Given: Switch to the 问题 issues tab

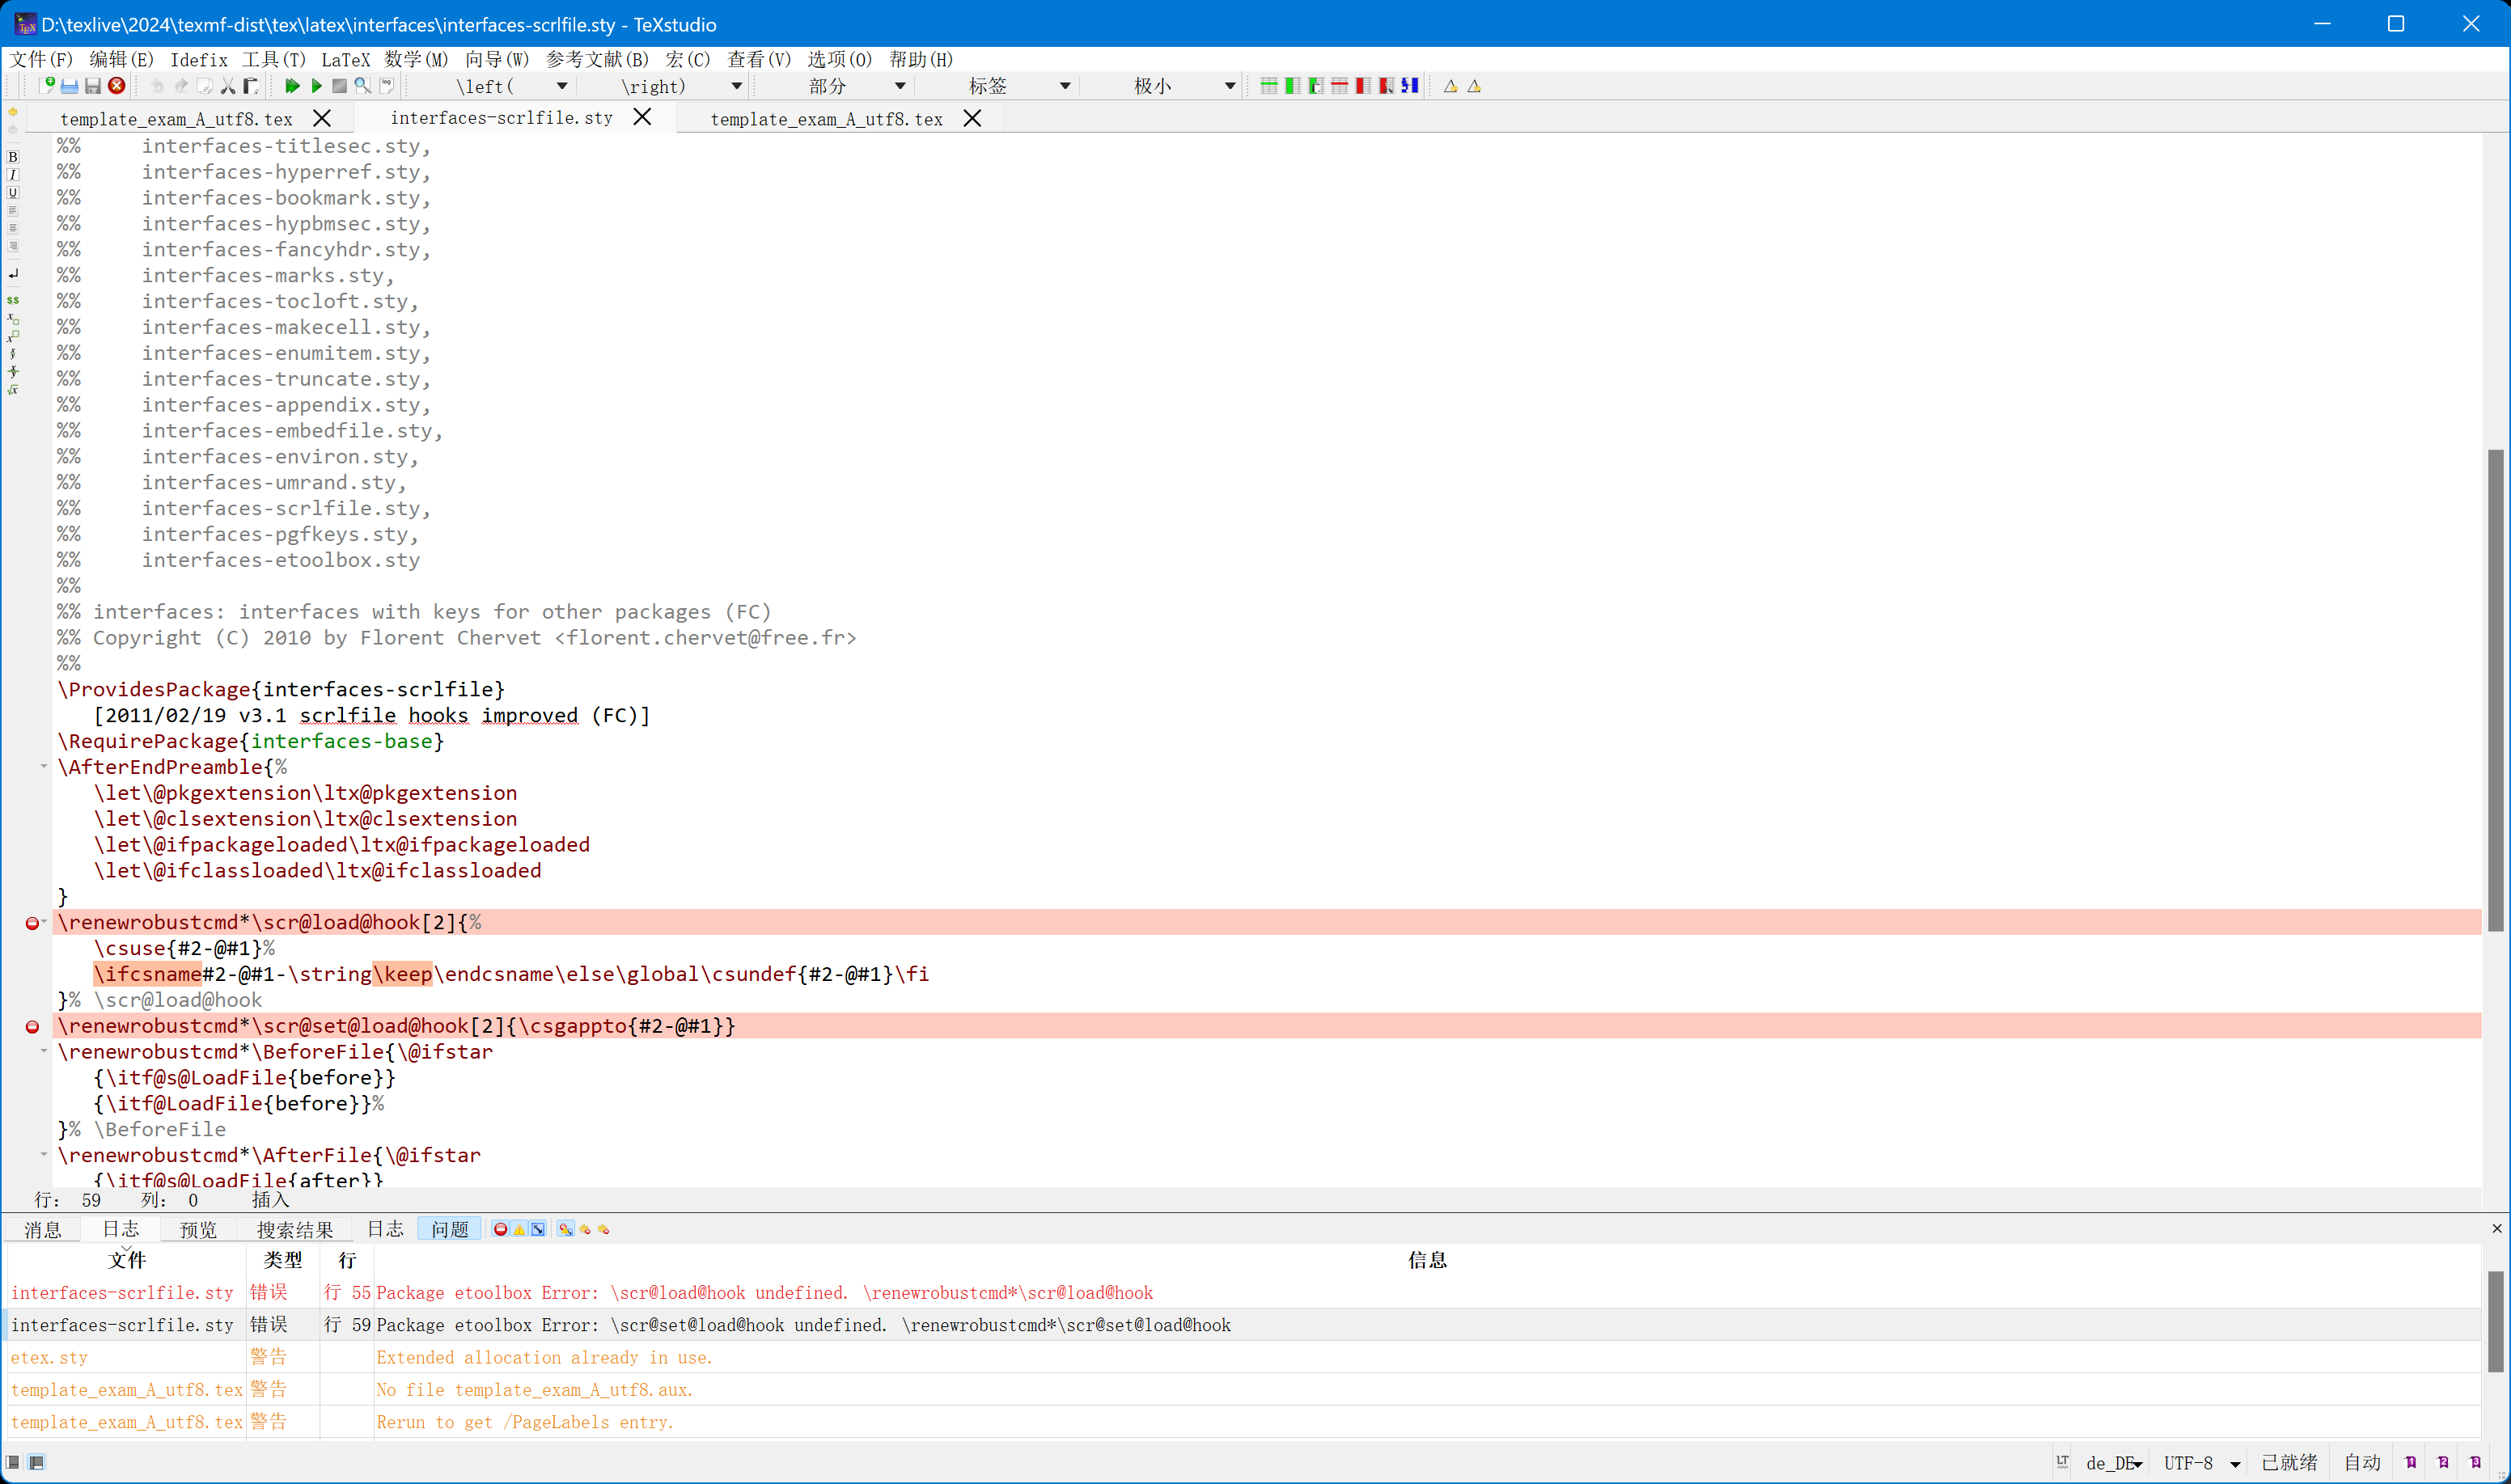Looking at the screenshot, I should point(450,1229).
